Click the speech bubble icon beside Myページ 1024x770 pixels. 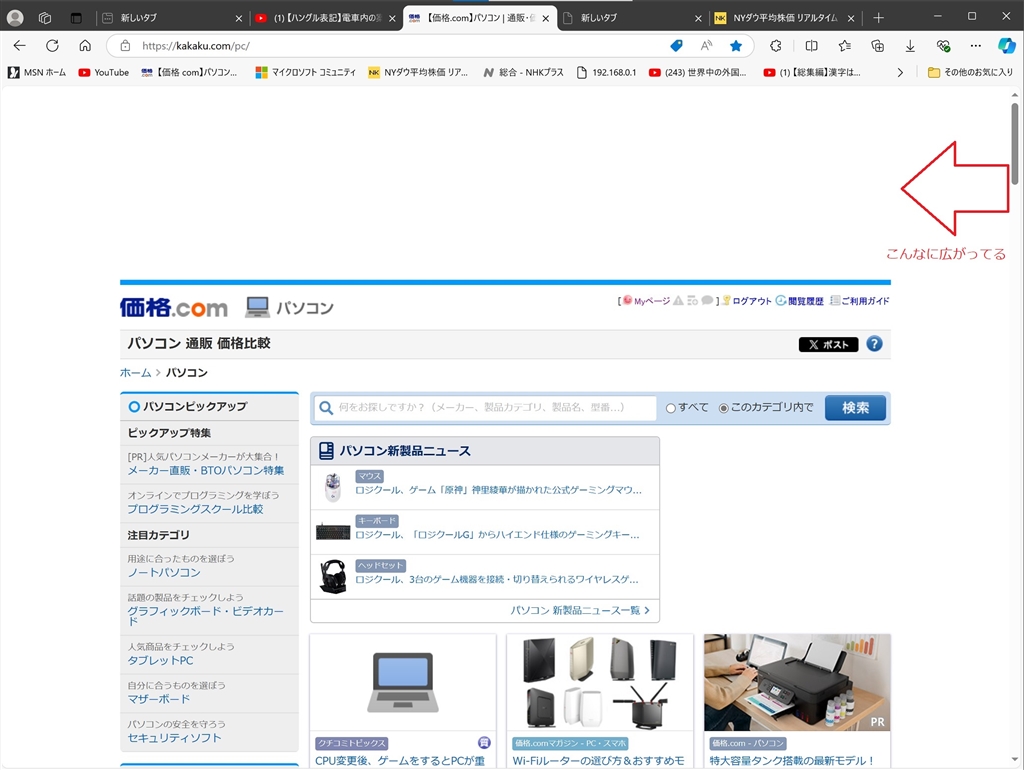click(707, 300)
